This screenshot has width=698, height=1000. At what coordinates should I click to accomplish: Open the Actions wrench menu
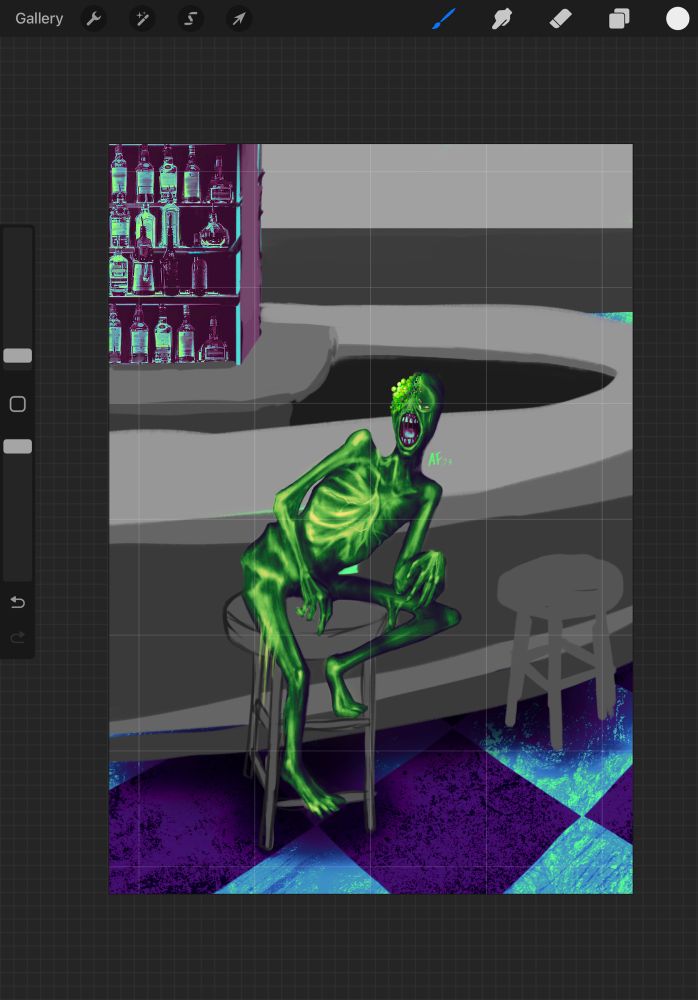(x=93, y=19)
